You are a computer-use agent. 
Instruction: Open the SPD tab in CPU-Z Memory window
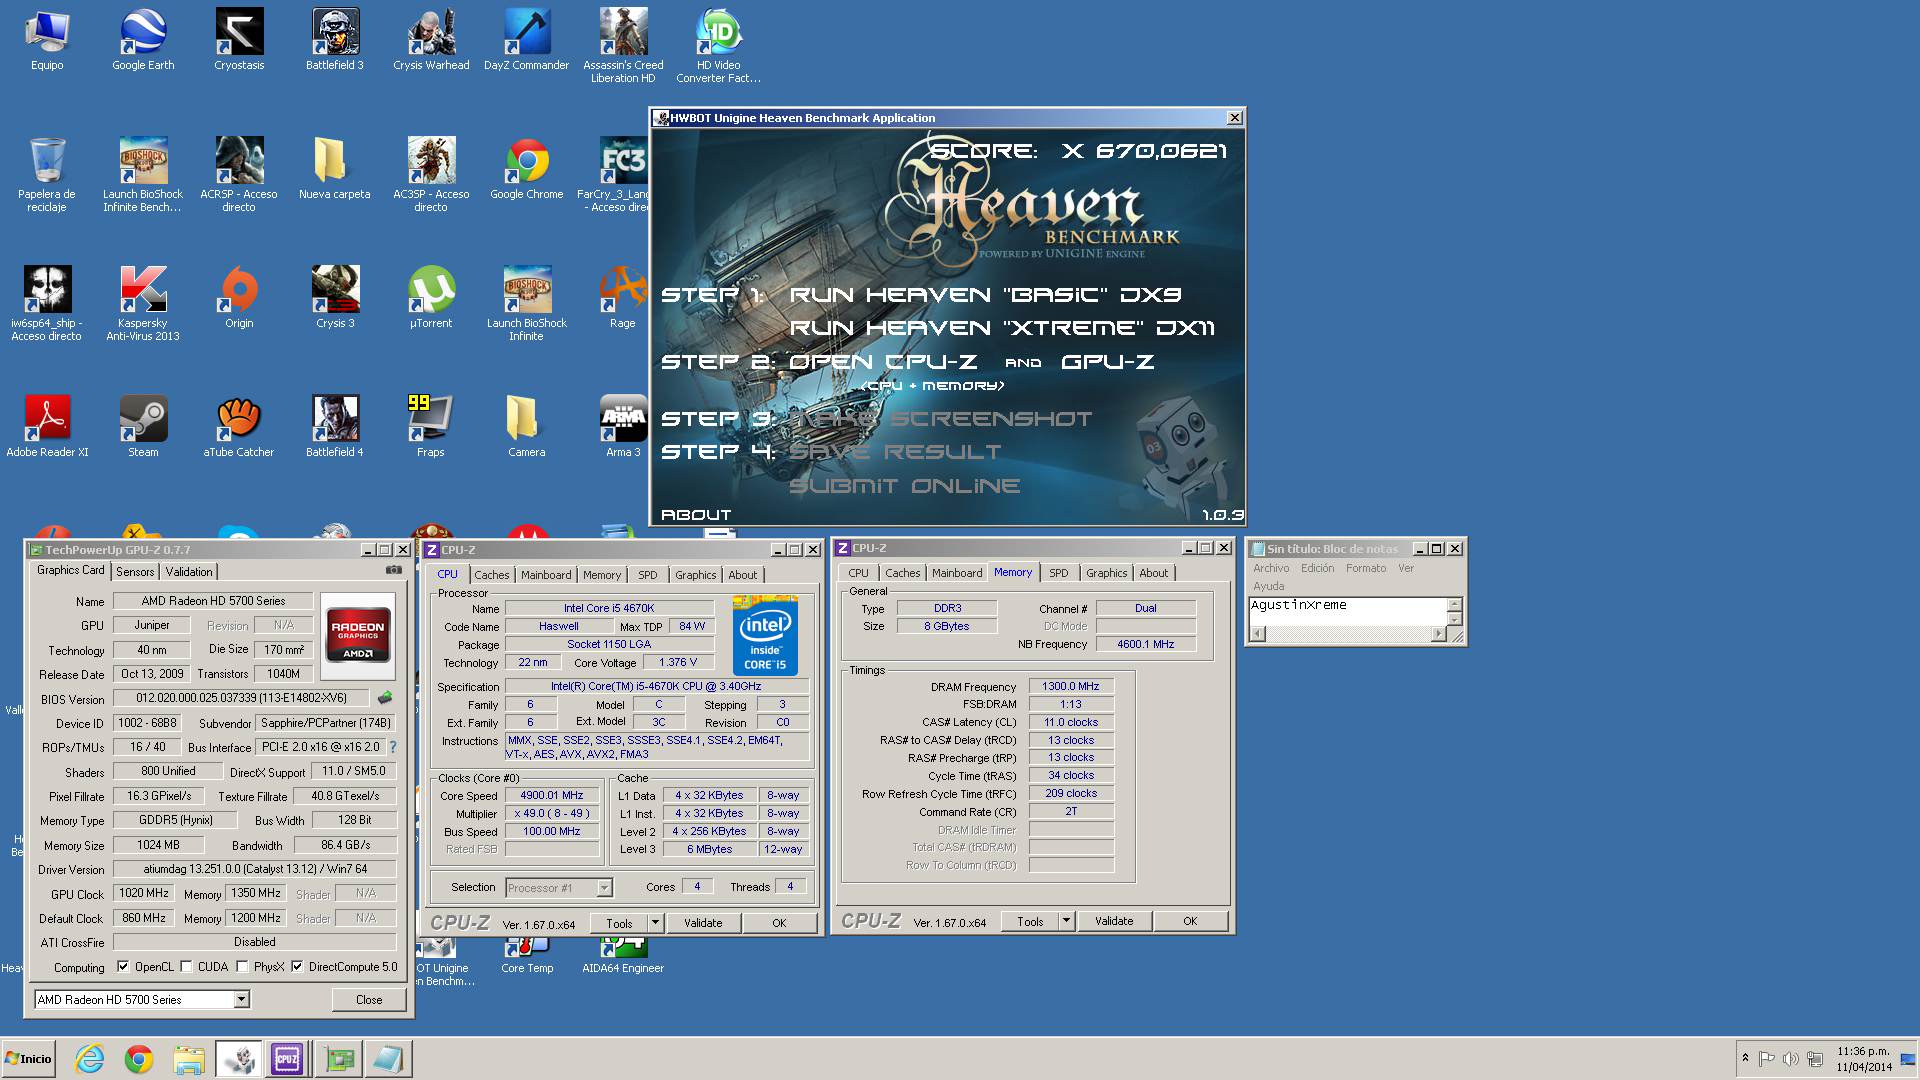[x=1058, y=573]
